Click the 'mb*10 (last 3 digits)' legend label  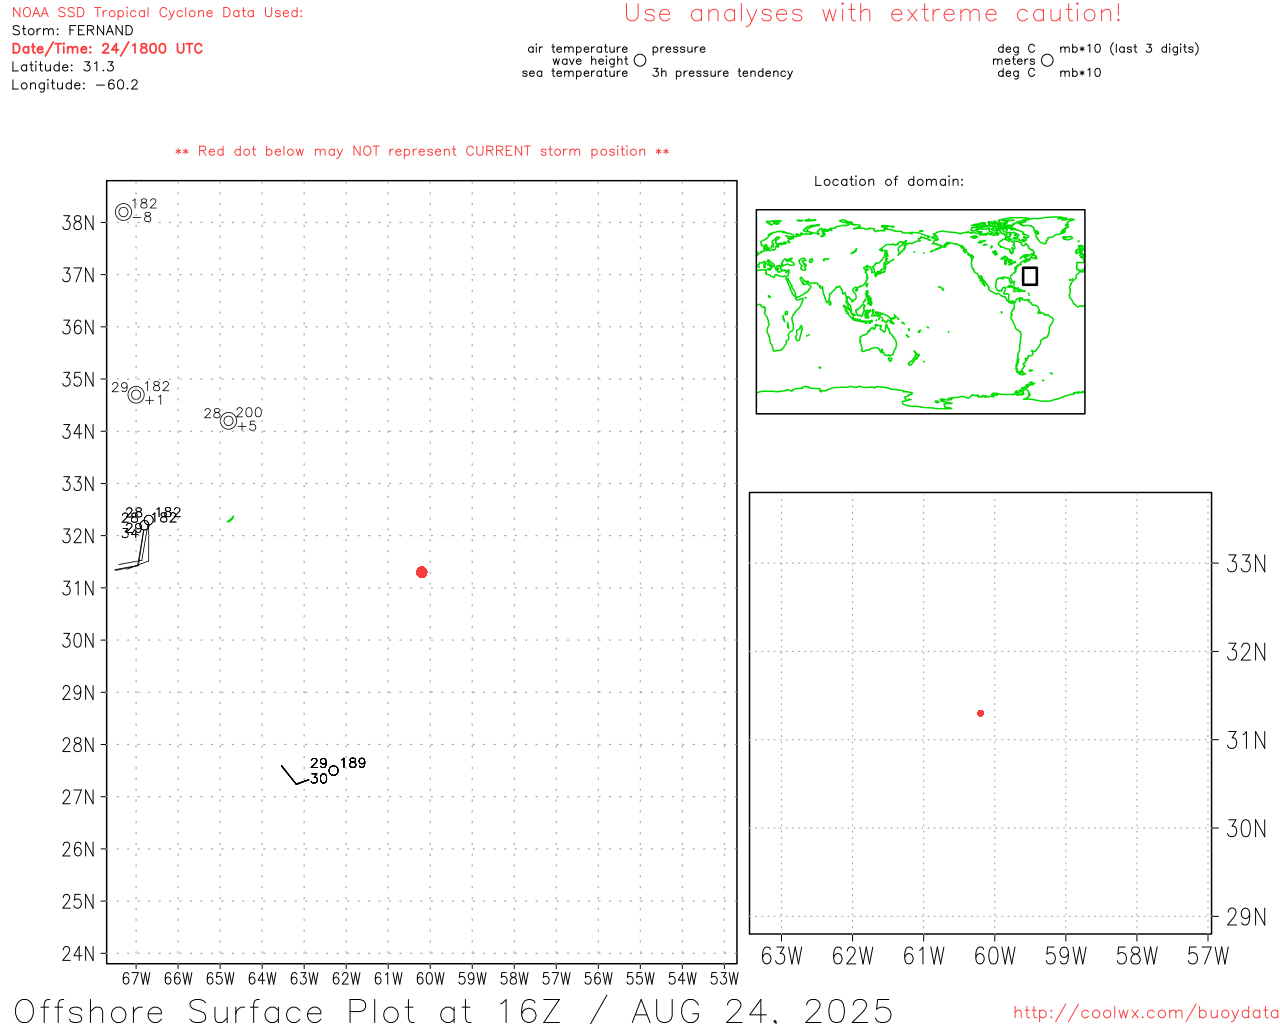1129,49
